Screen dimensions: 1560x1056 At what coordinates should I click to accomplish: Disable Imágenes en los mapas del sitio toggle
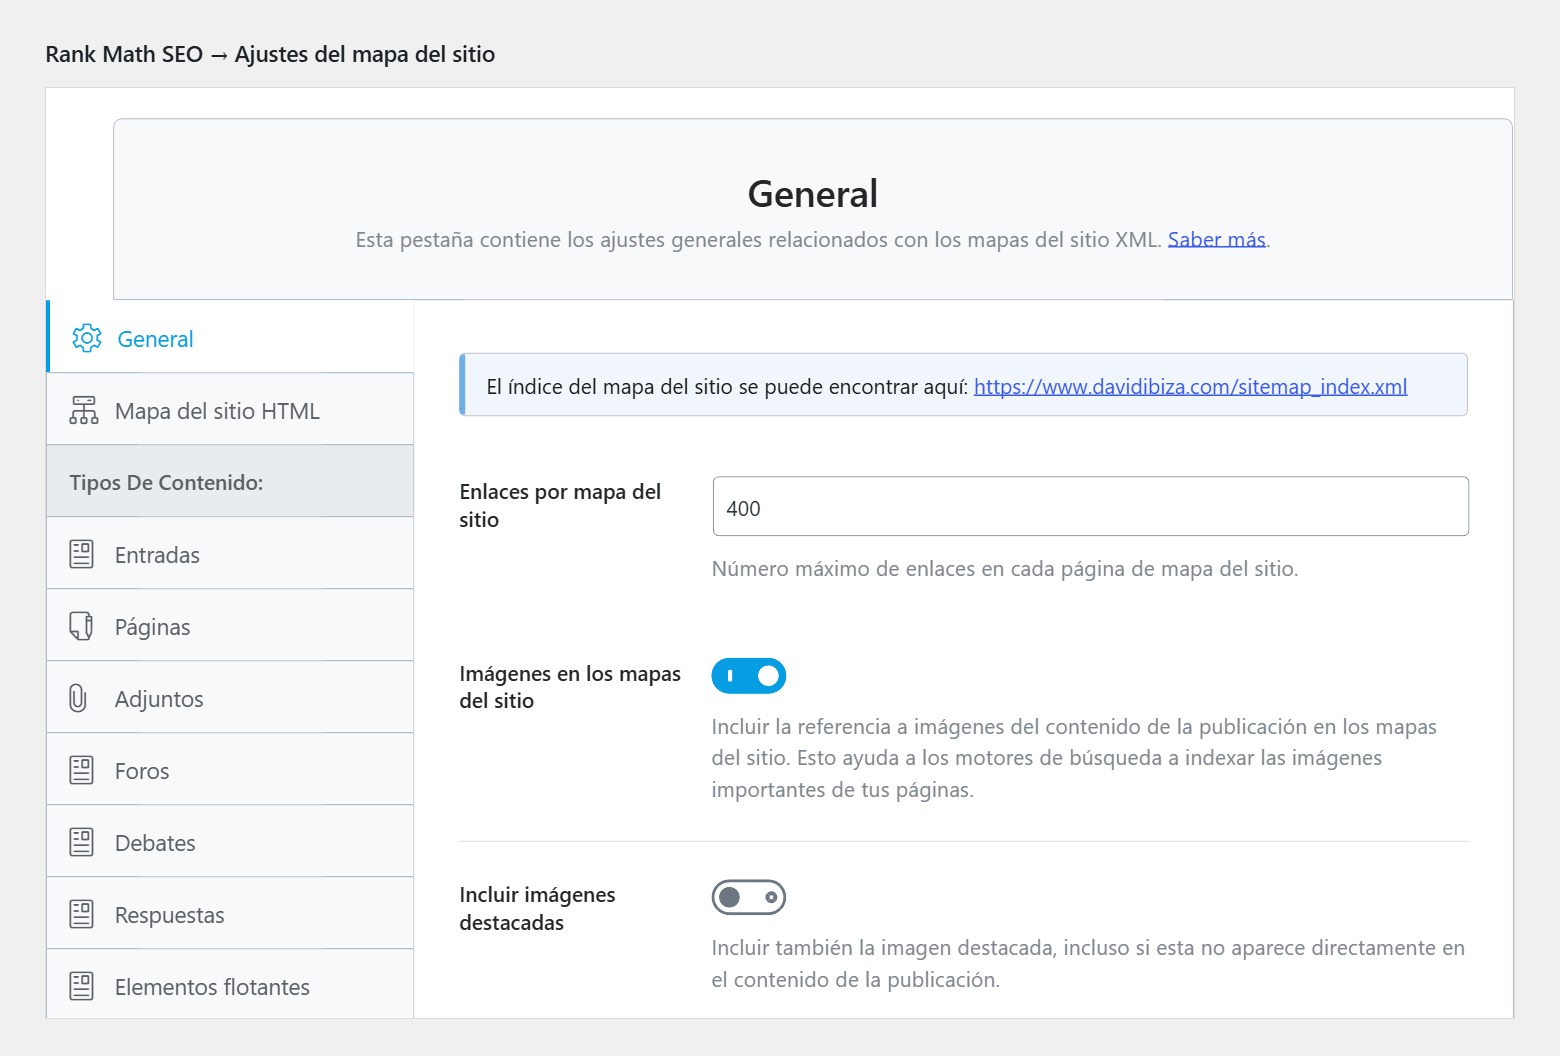click(x=749, y=676)
